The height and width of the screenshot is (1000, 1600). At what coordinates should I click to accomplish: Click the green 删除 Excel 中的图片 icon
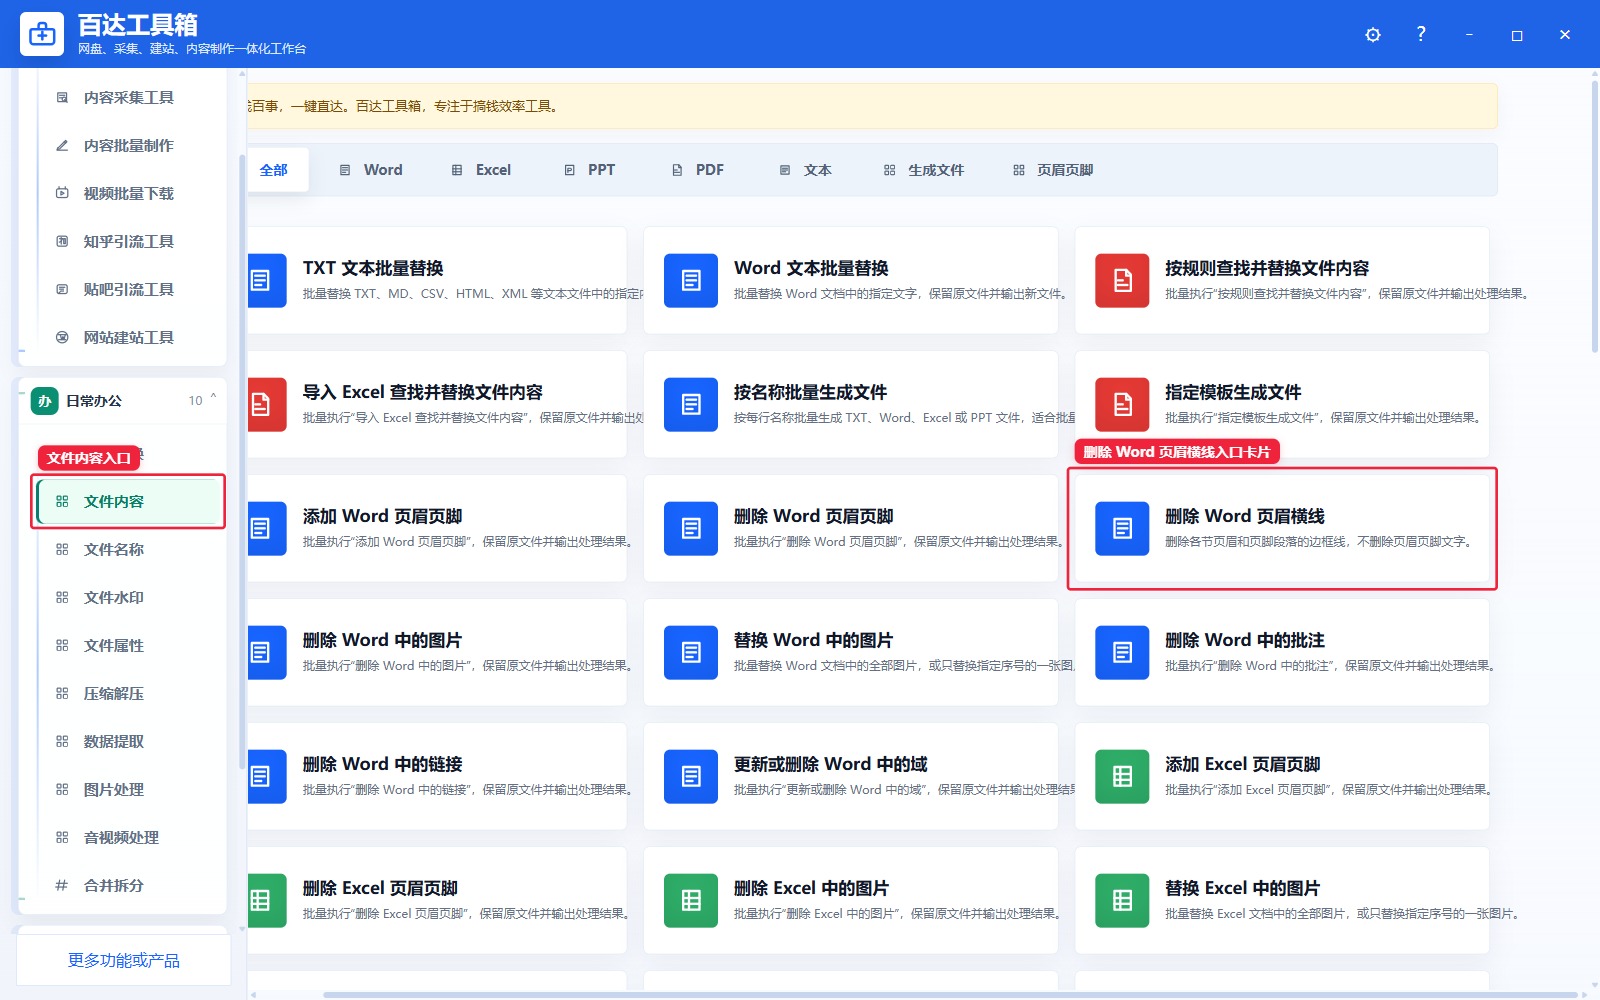(x=691, y=900)
